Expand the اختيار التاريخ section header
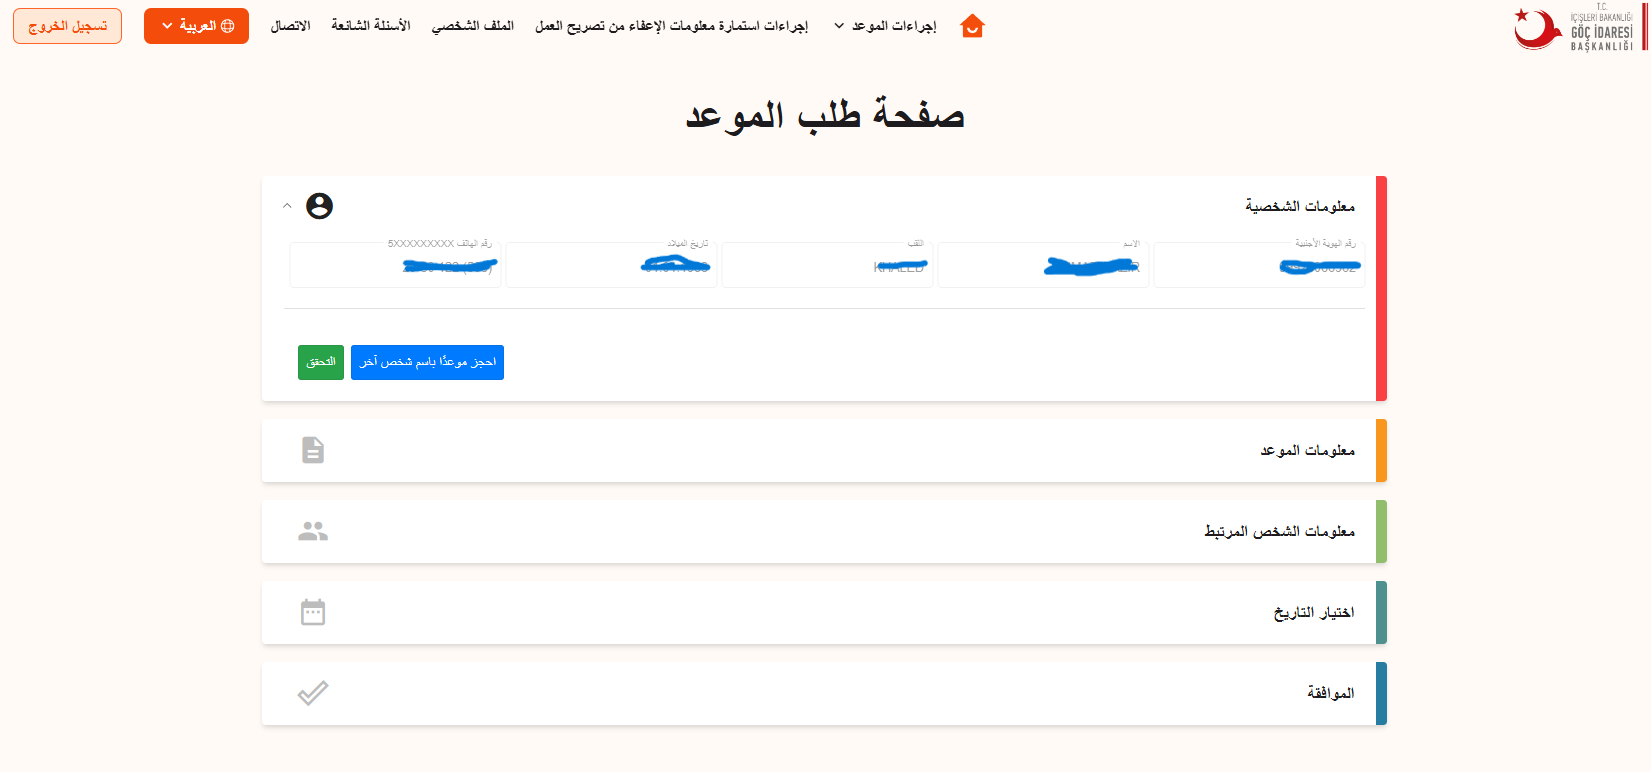Screen dimensions: 1651x772 [824, 612]
